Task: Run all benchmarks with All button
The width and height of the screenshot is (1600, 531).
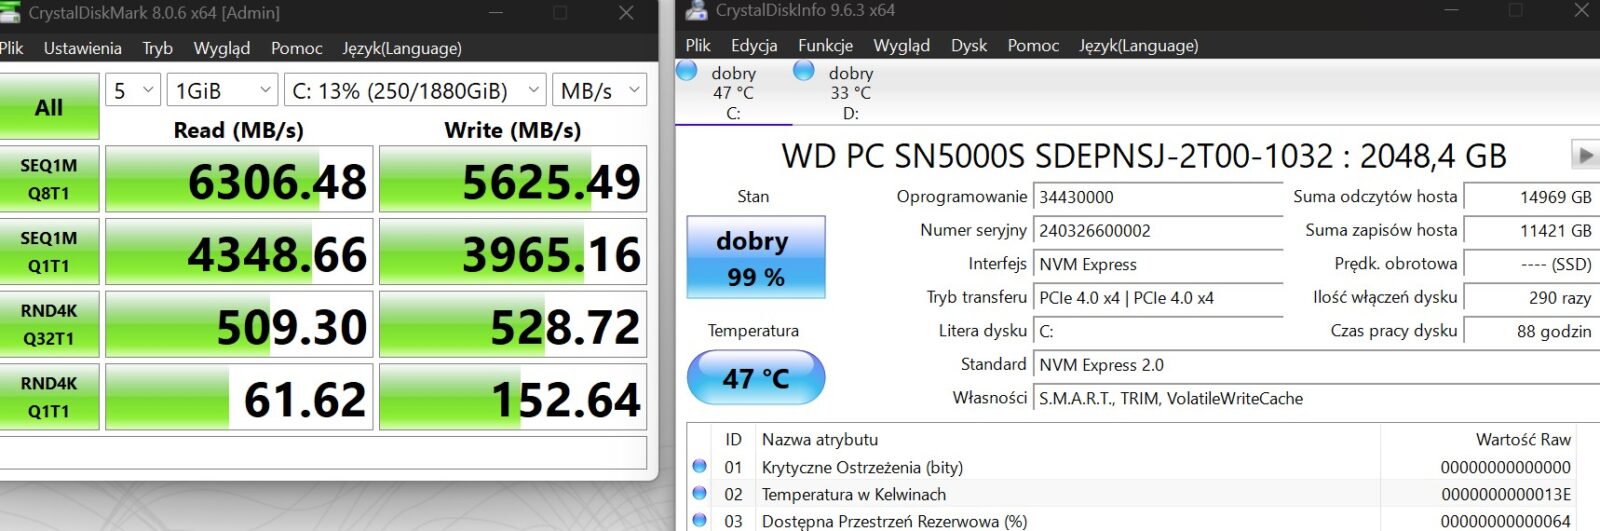Action: pos(48,107)
